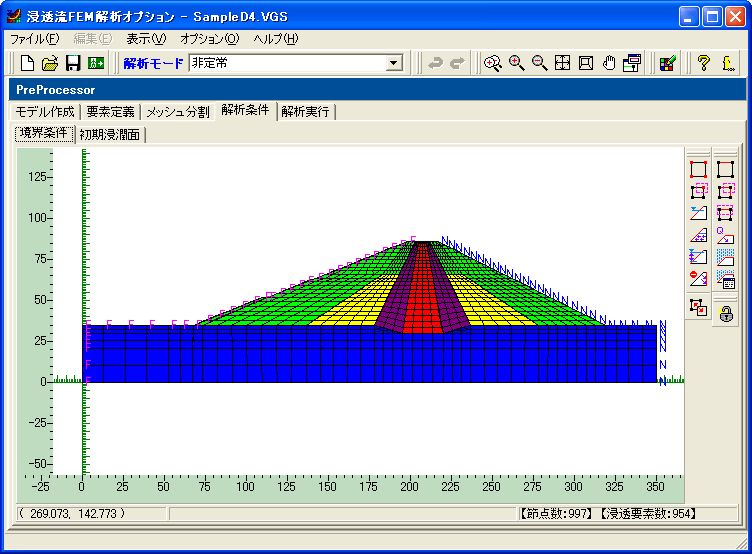The image size is (752, 554).
Task: Click the zoom out magnifier icon
Action: [539, 63]
